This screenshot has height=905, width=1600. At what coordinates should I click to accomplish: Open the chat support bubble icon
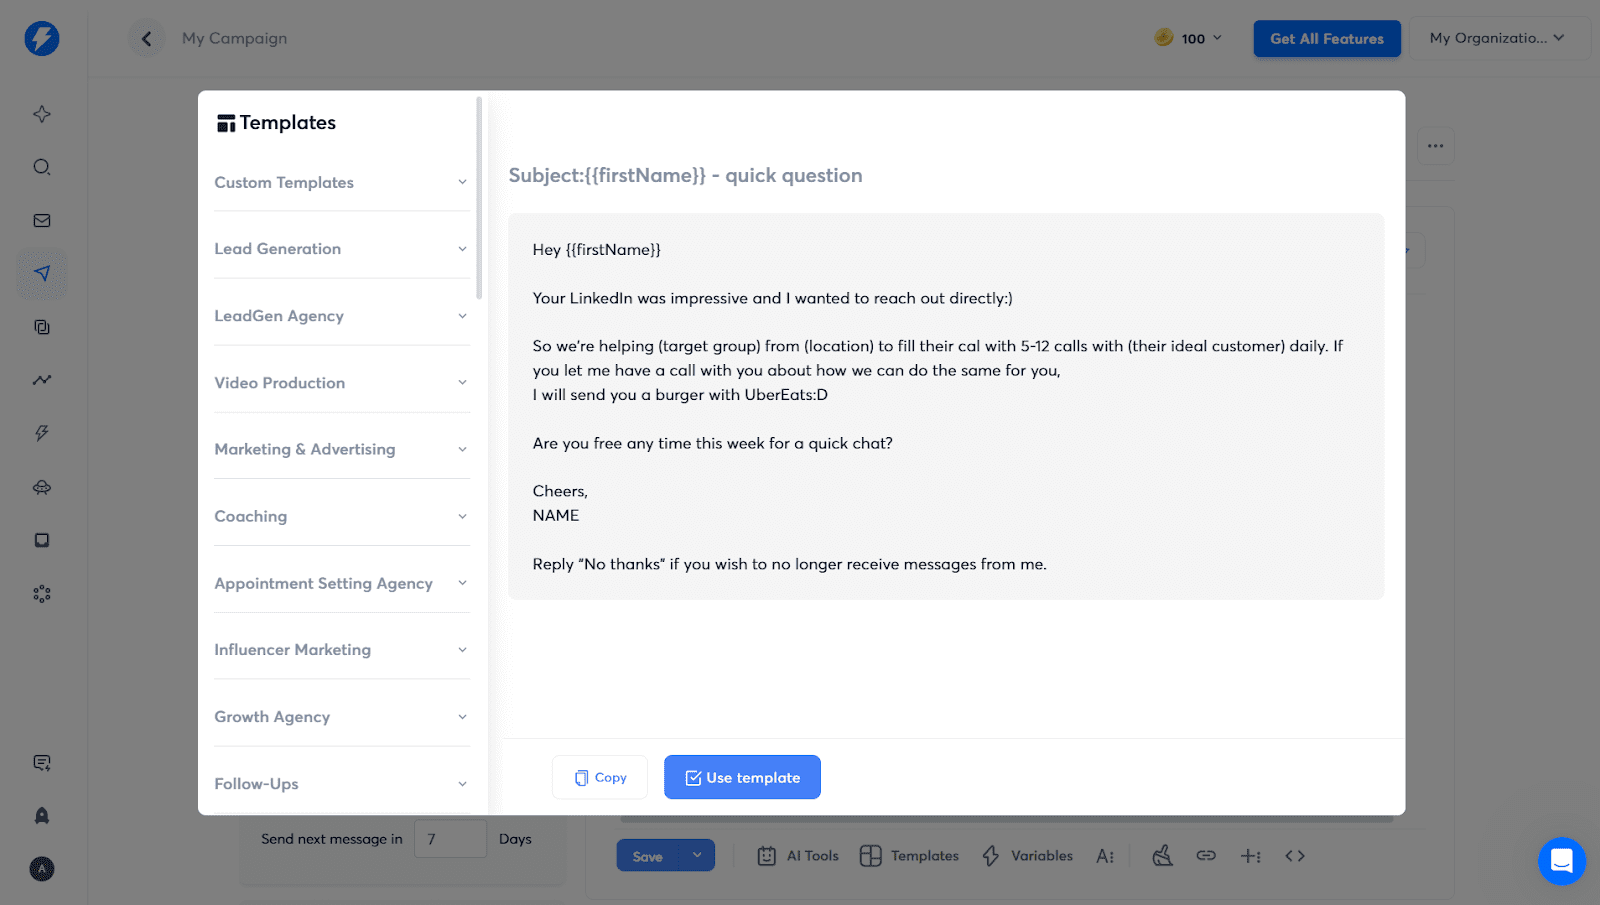[1561, 860]
